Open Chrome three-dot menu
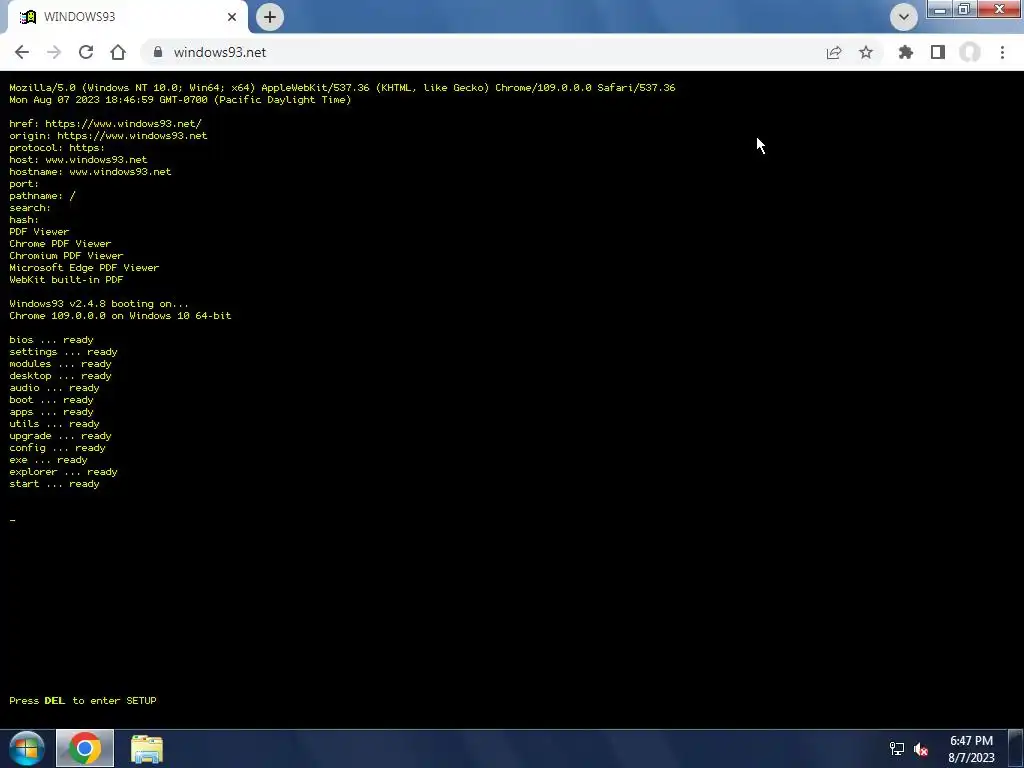The width and height of the screenshot is (1024, 768). coord(1002,52)
